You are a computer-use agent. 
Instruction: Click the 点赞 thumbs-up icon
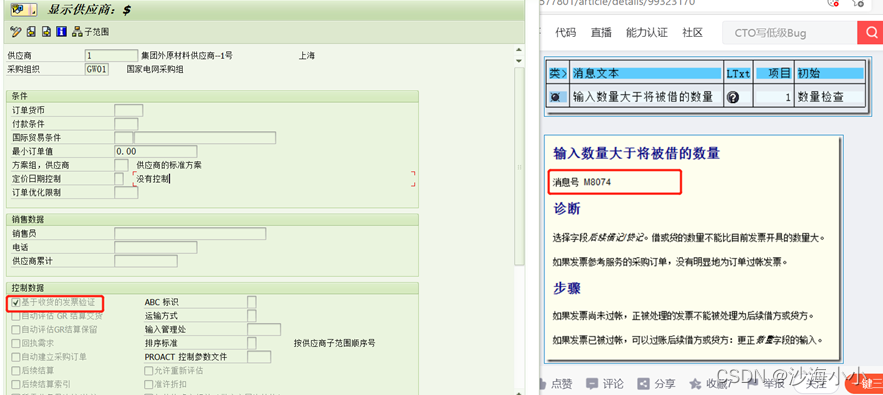click(x=543, y=384)
